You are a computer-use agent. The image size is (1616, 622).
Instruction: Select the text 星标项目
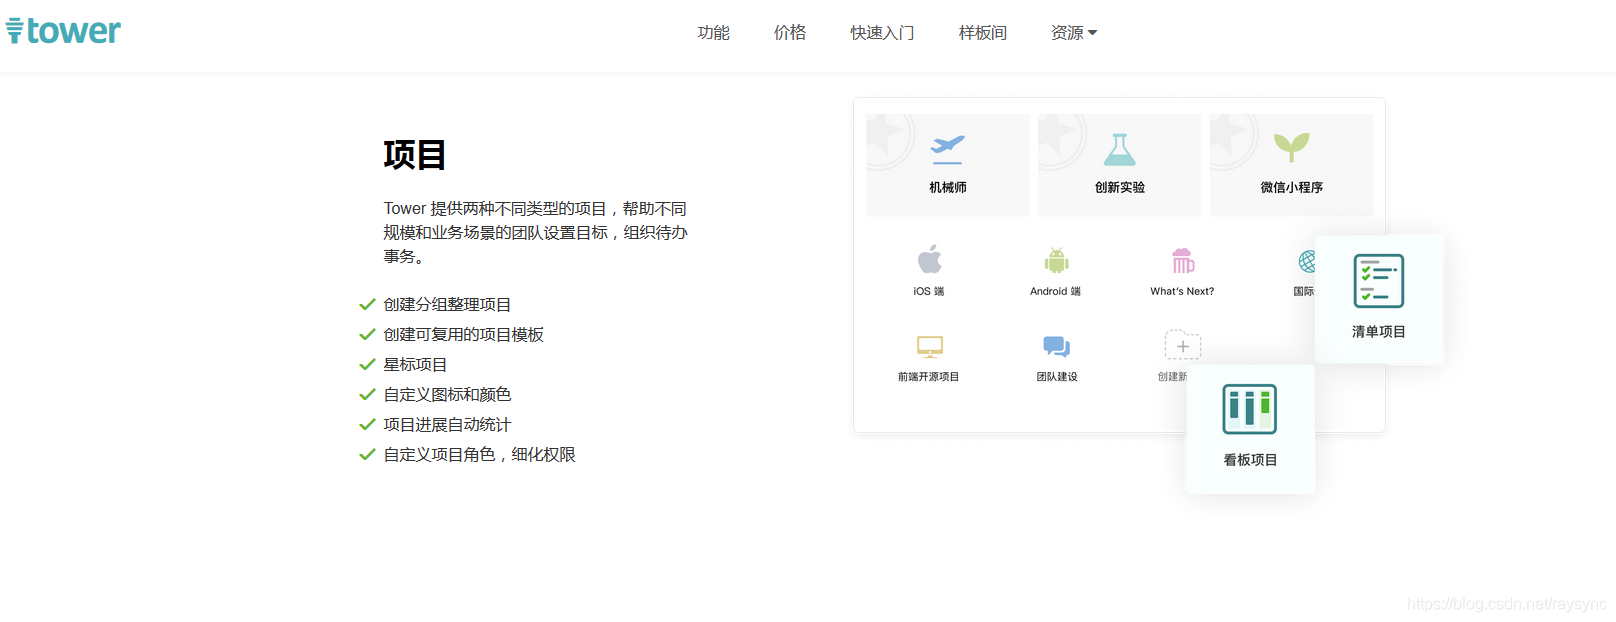pos(415,364)
